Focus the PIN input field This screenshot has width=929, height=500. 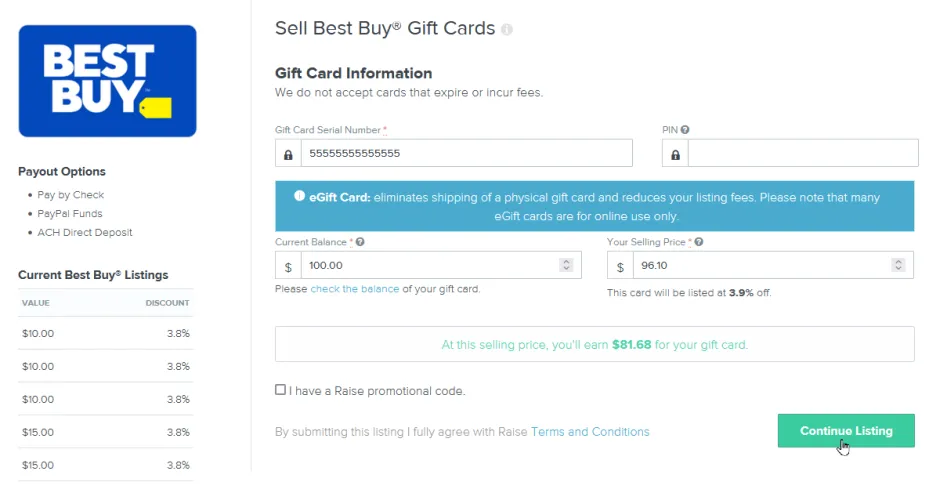tap(802, 153)
